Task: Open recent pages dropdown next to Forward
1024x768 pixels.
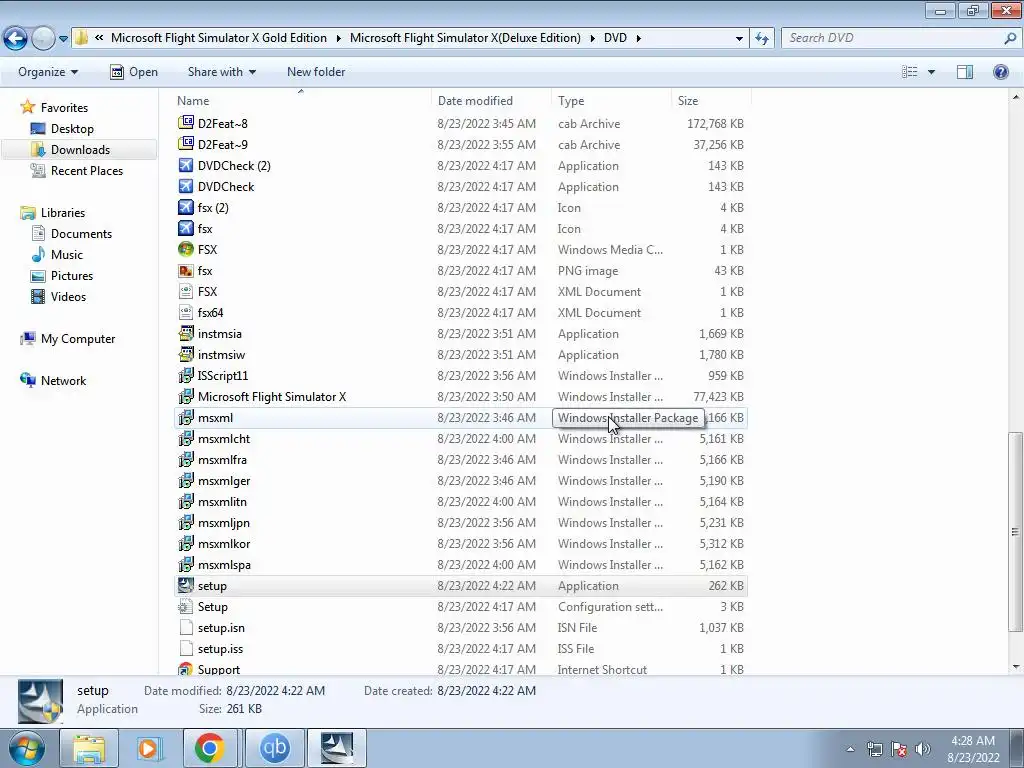Action: (x=63, y=39)
